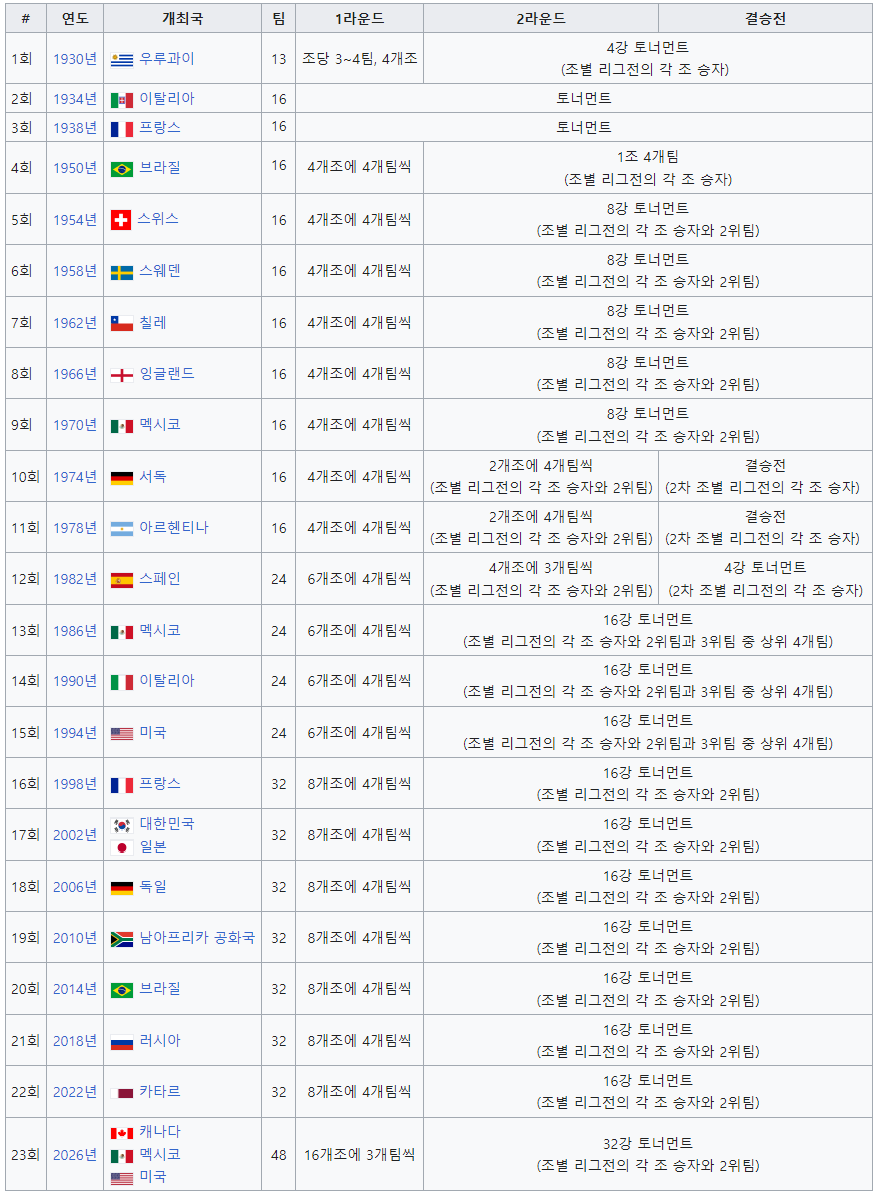Open the 남아프리카 공화국 link
Image resolution: width=877 pixels, height=1195 pixels.
(197, 937)
